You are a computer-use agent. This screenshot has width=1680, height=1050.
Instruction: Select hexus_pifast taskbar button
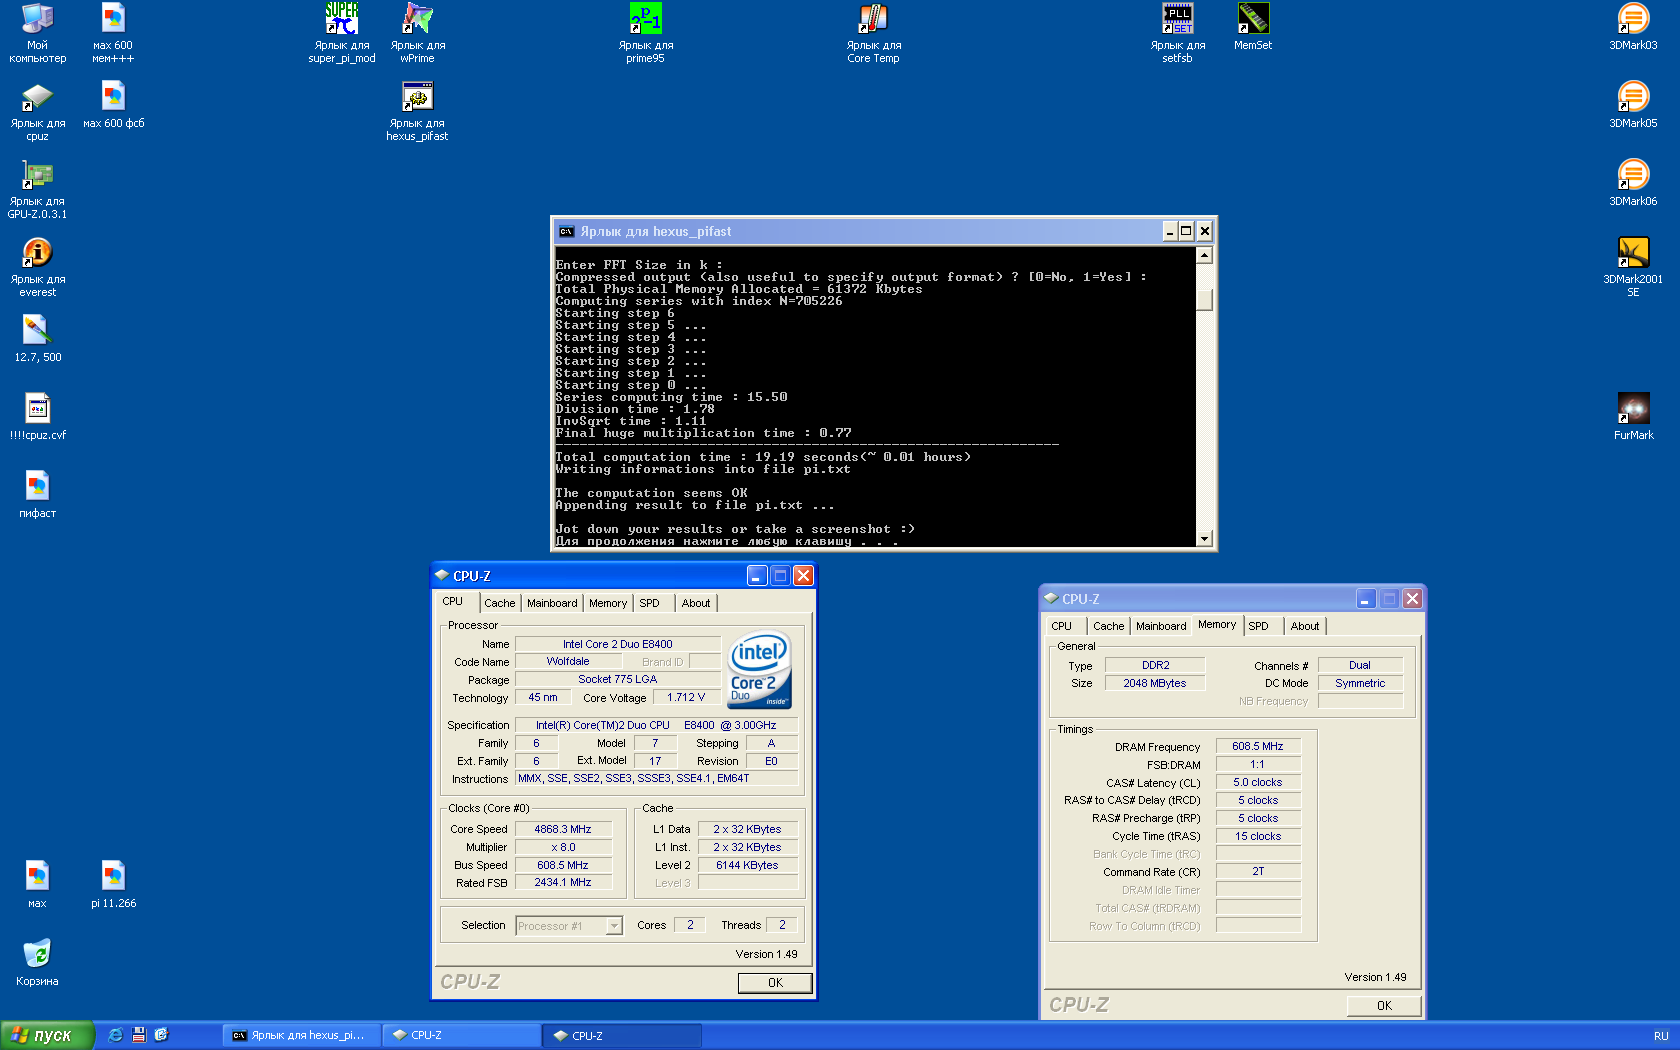(x=301, y=1036)
